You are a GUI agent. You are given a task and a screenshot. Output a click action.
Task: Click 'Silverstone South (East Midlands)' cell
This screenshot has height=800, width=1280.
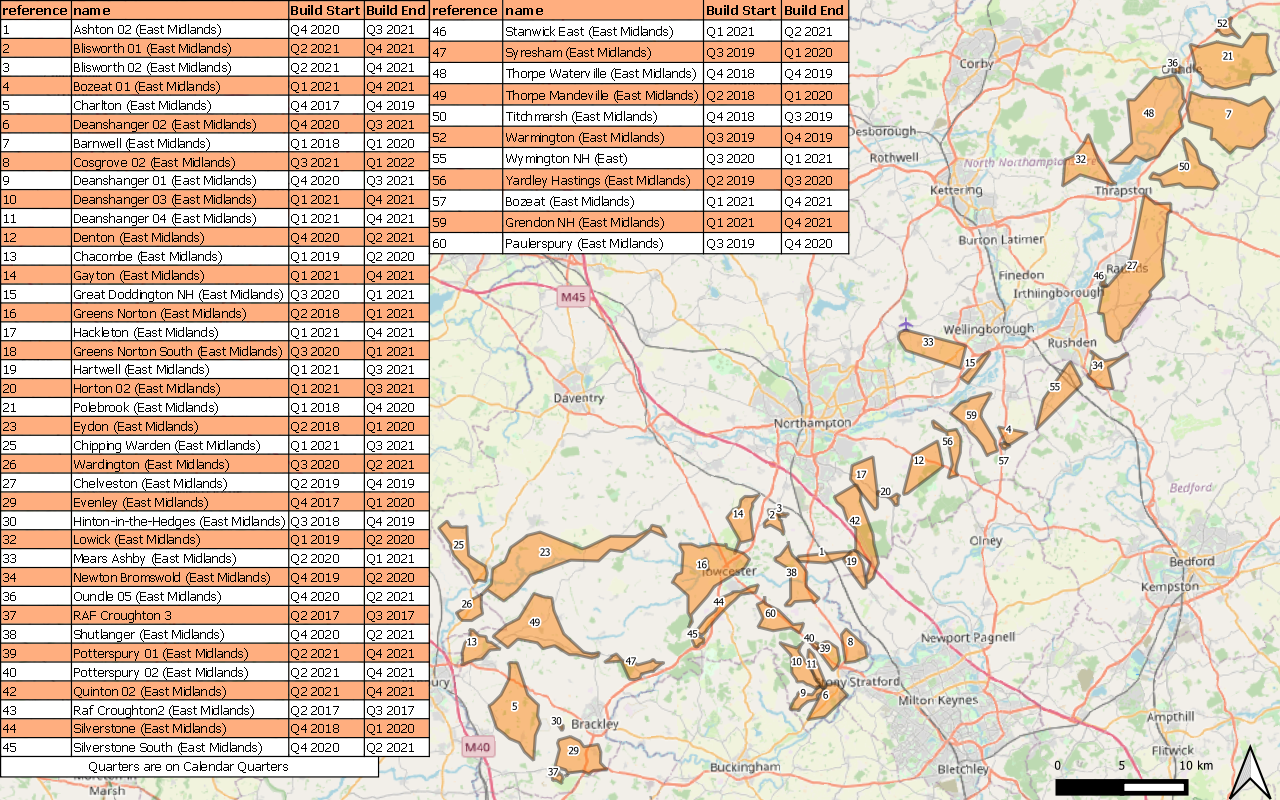(x=179, y=747)
